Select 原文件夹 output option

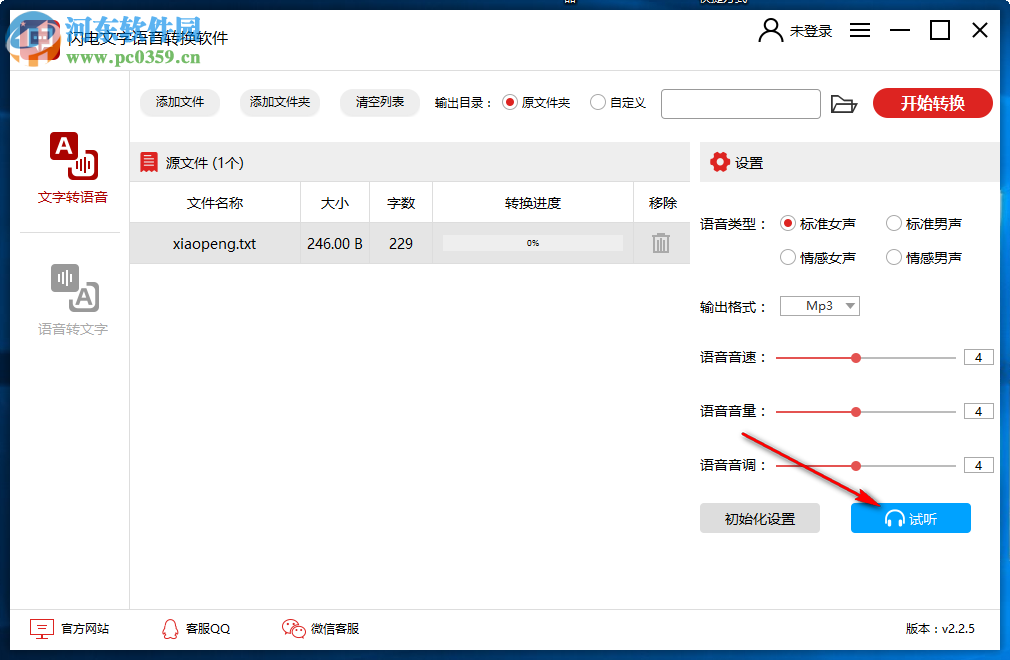tap(536, 102)
